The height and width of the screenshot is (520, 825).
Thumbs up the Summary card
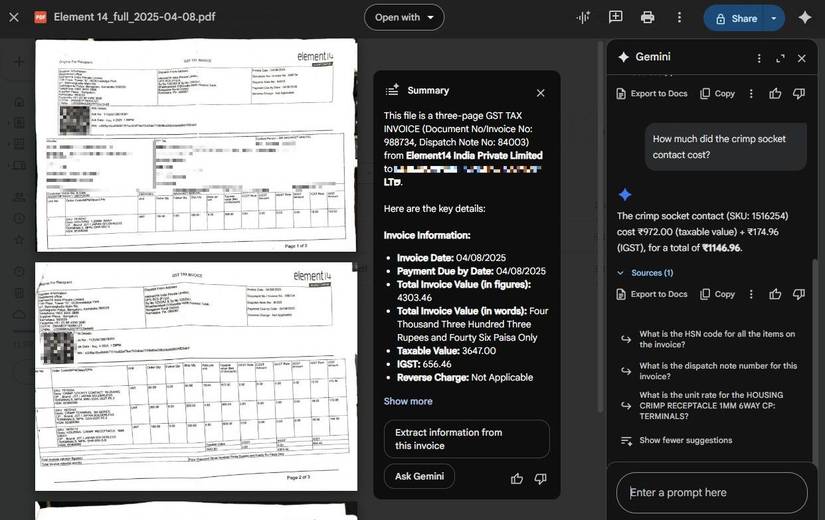click(x=517, y=478)
